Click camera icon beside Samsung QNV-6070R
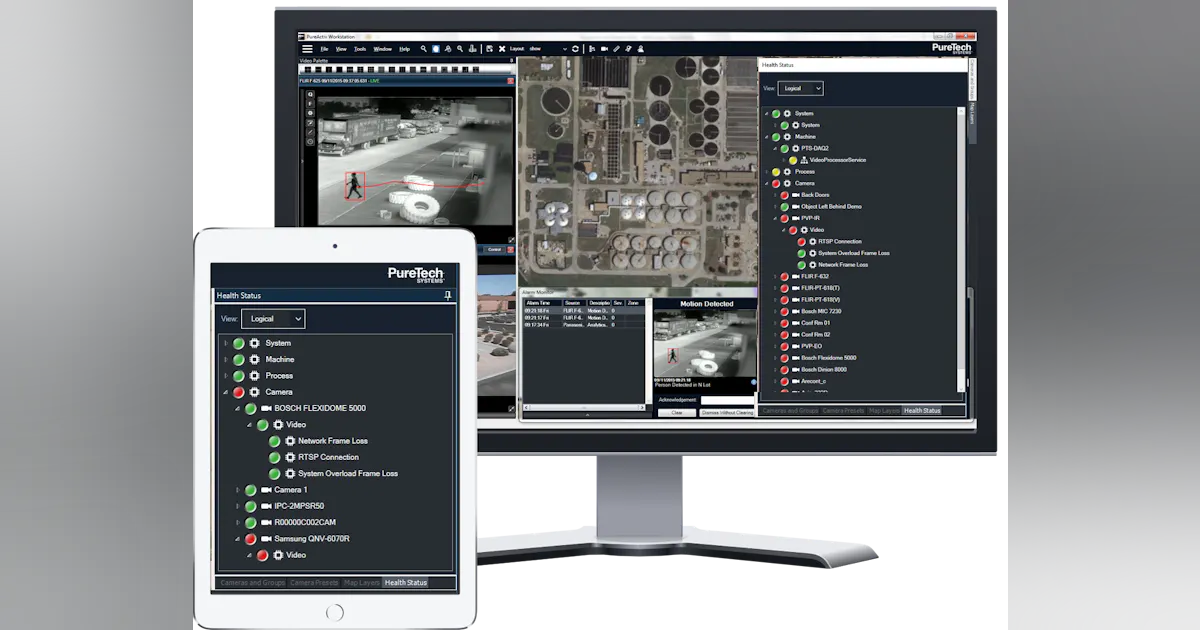 266,539
